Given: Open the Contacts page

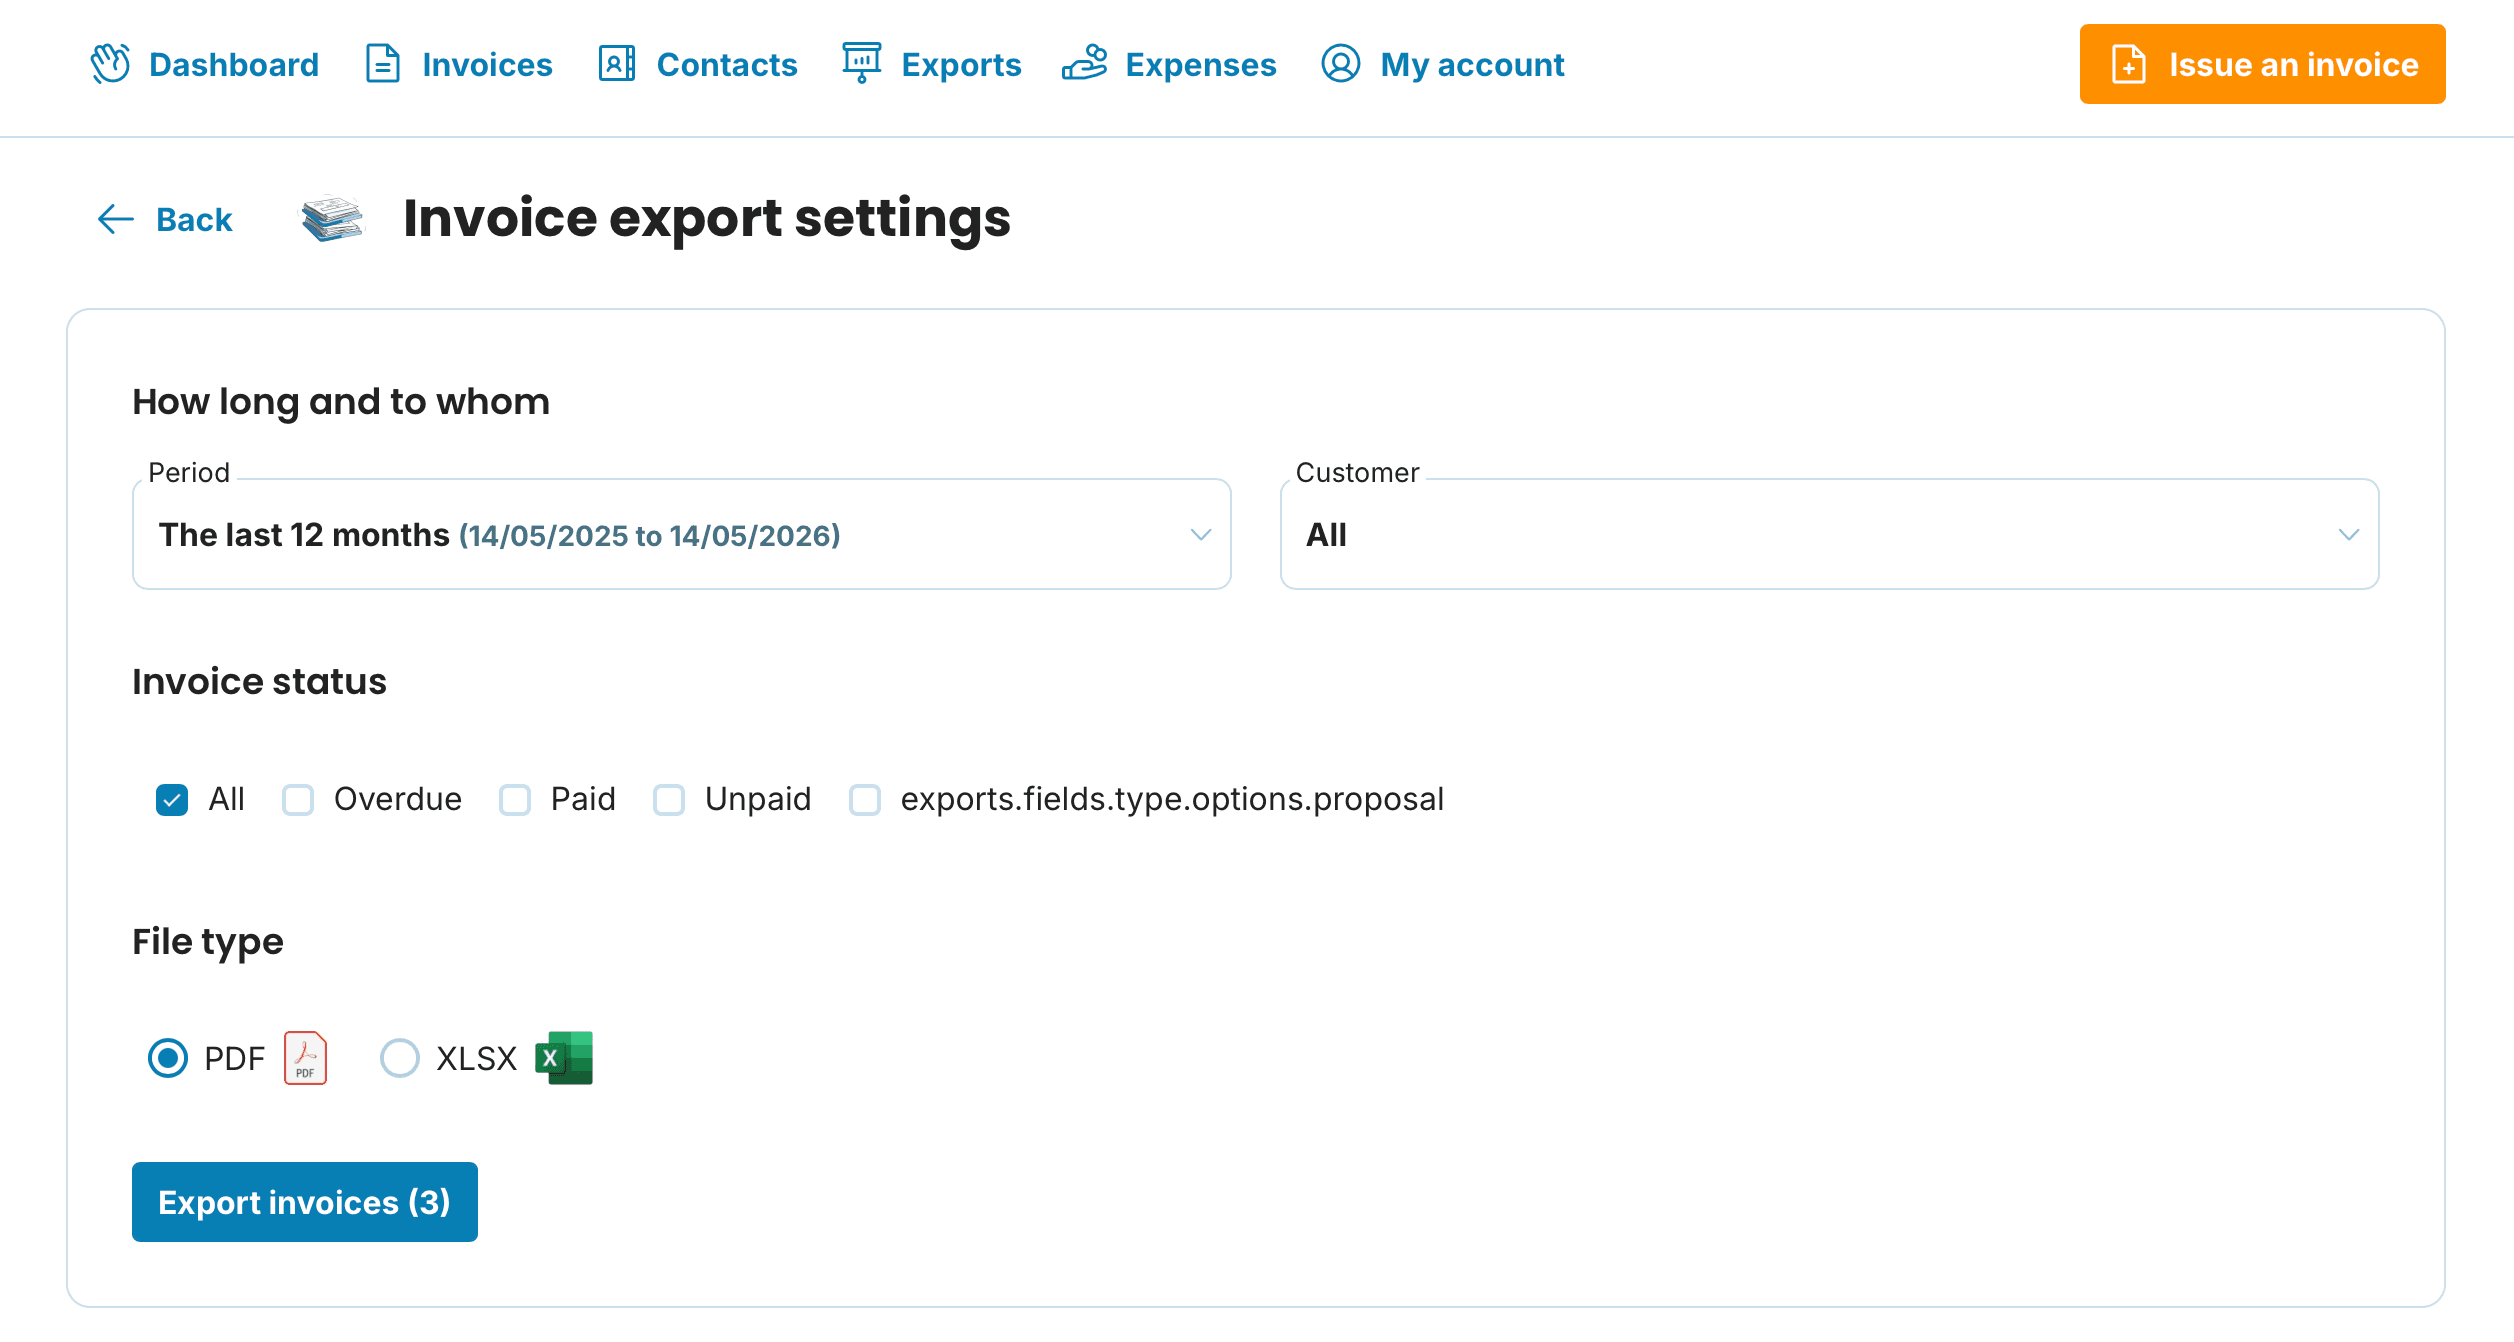Looking at the screenshot, I should 698,64.
